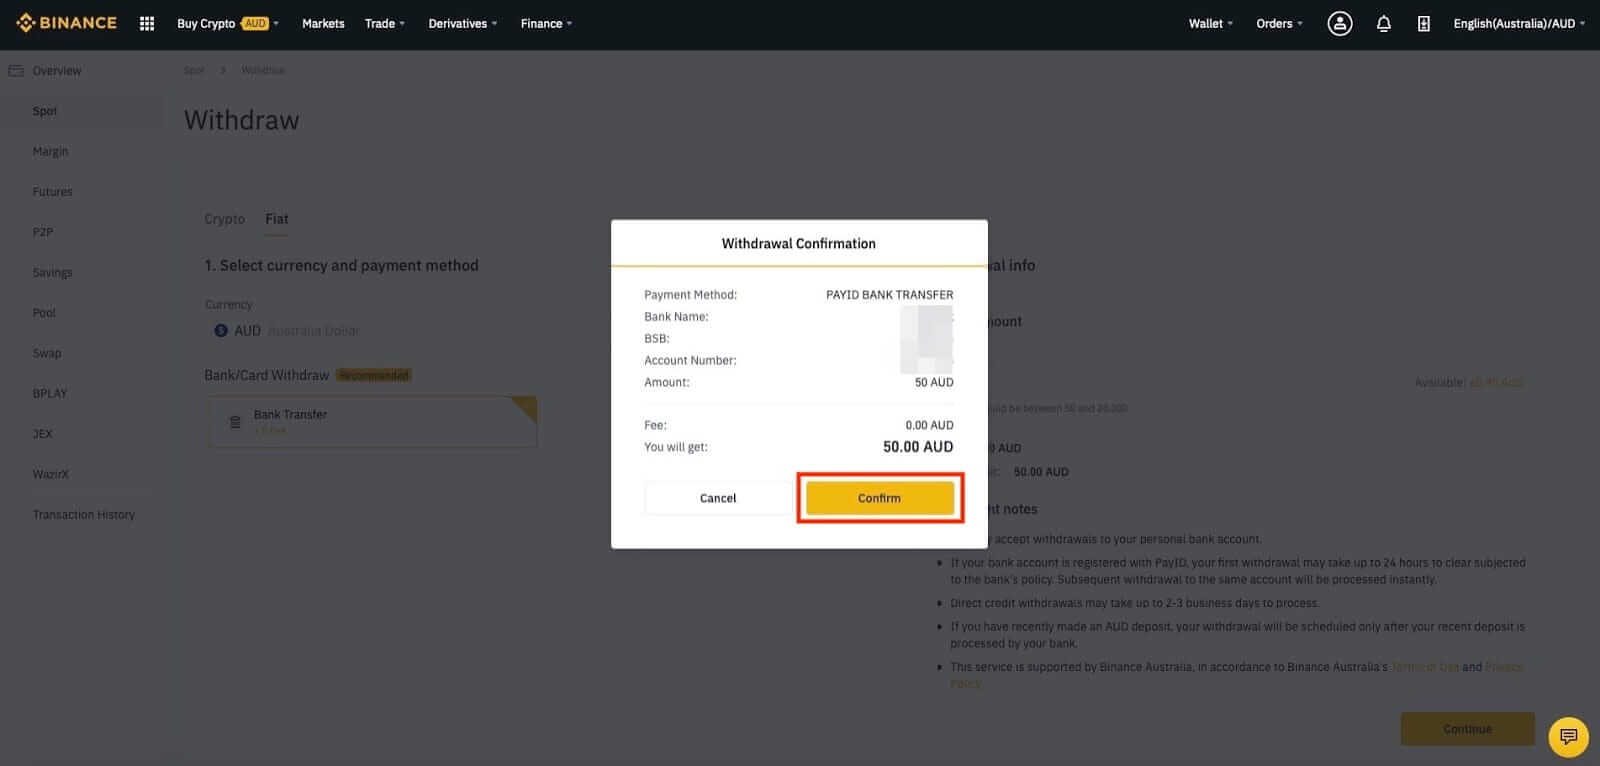
Task: Cancel the withdrawal confirmation
Action: [x=717, y=498]
